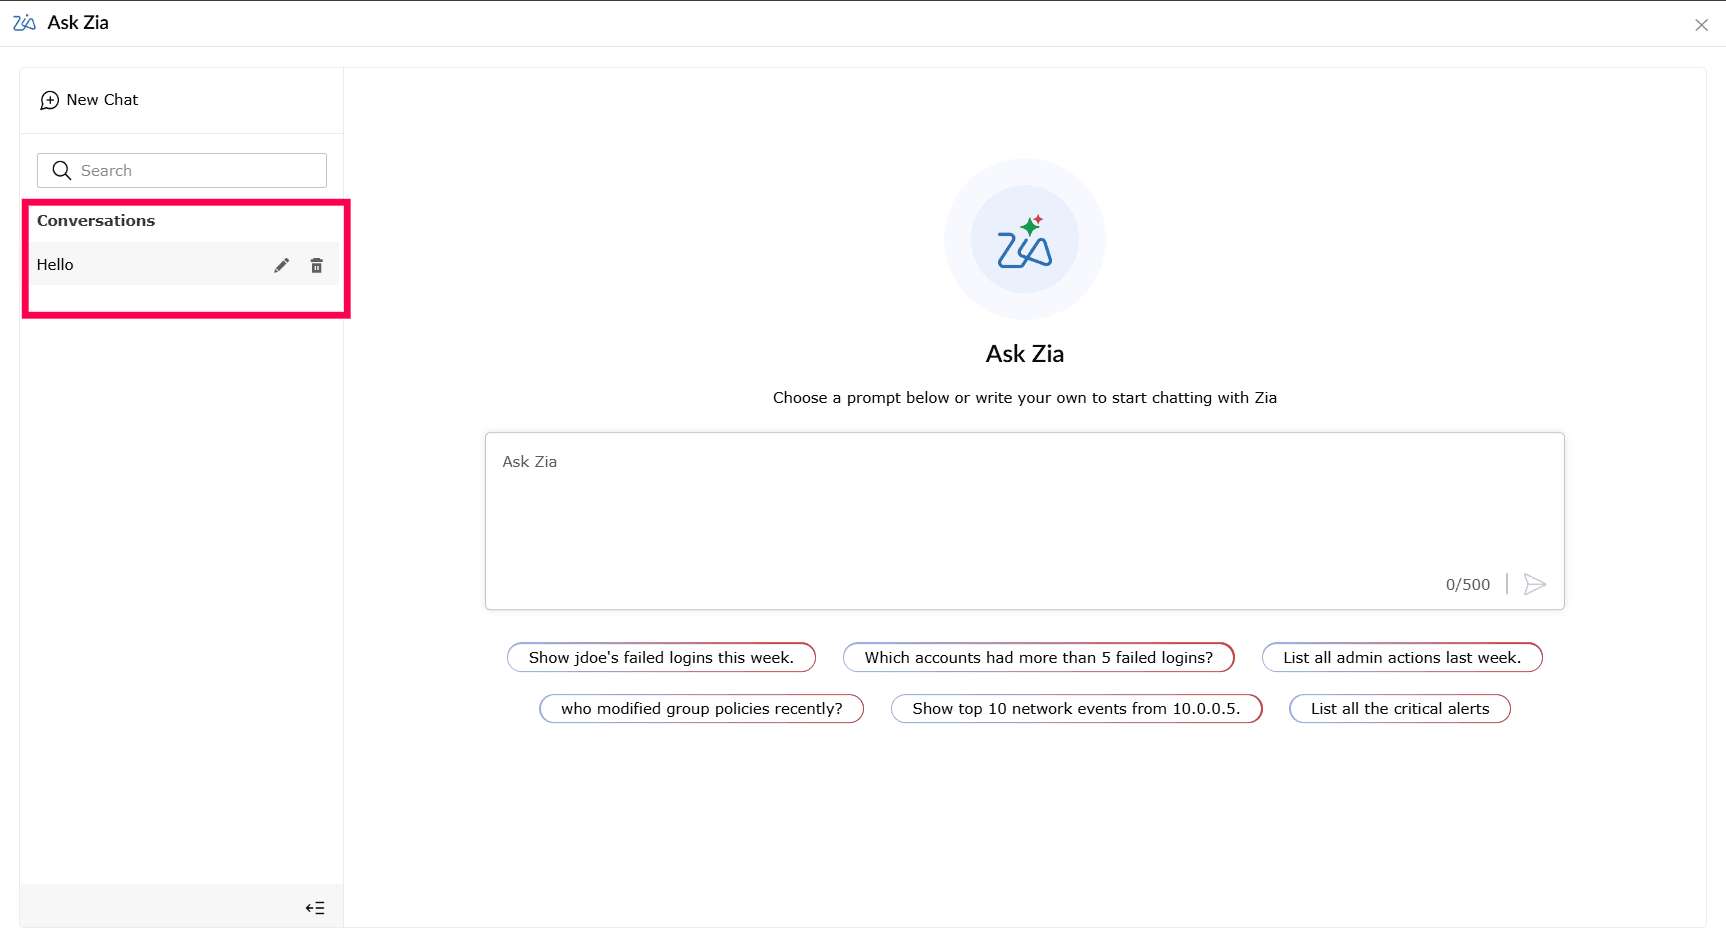Click the 'Choose a prompt below' instruction text
The height and width of the screenshot is (944, 1726).
coord(1024,397)
